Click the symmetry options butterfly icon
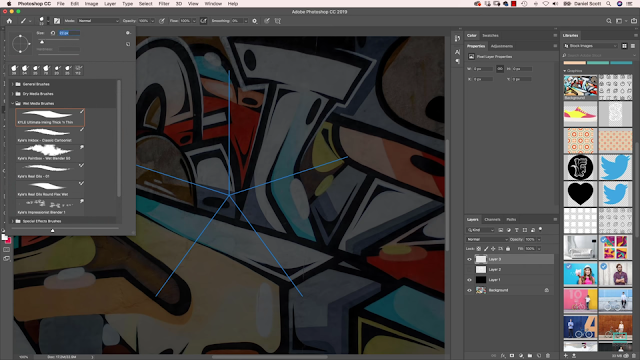This screenshot has height=360, width=640. [278, 21]
